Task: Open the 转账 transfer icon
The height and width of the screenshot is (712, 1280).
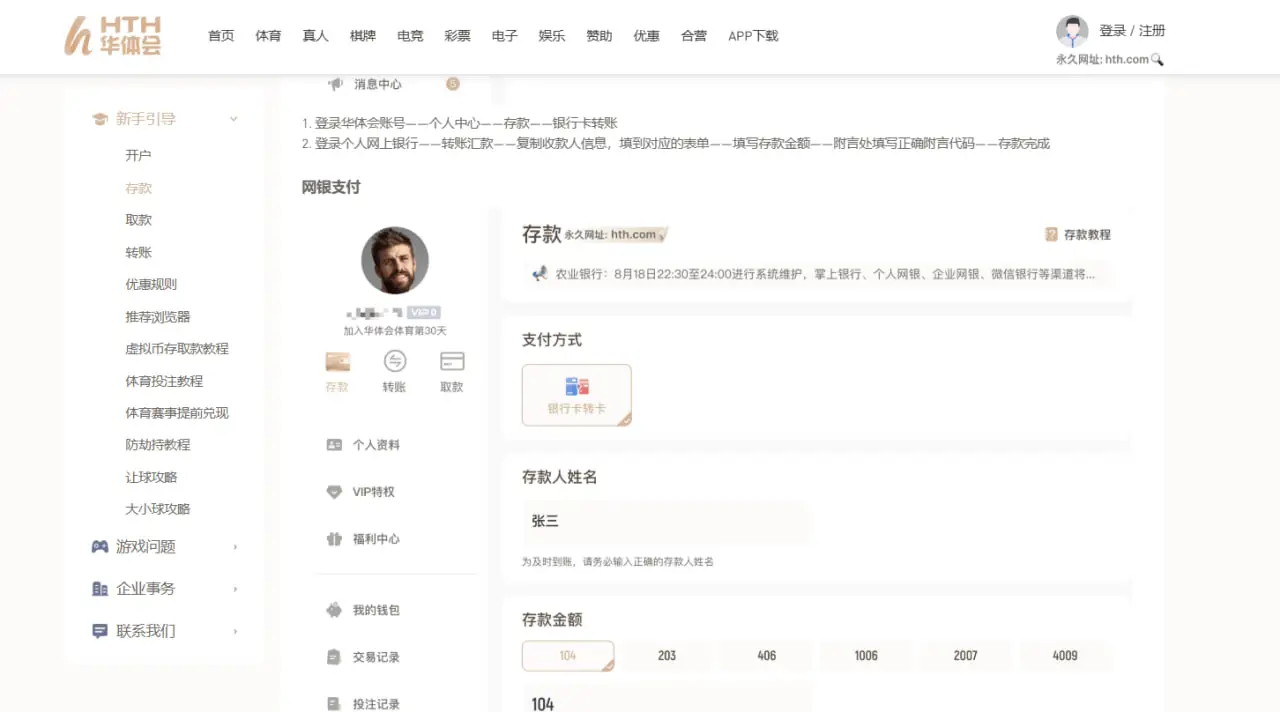Action: click(394, 363)
